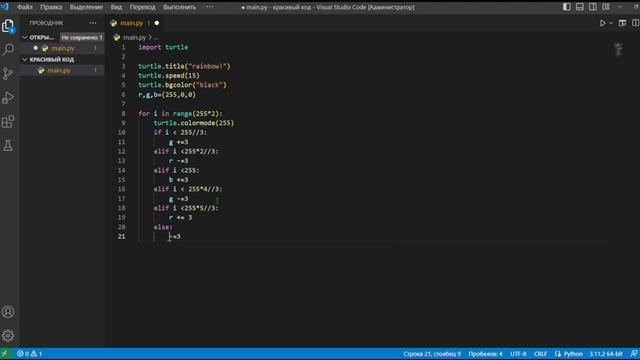Image resolution: width=640 pixels, height=360 pixels.
Task: Open the Source Control view
Action: pyautogui.click(x=8, y=73)
